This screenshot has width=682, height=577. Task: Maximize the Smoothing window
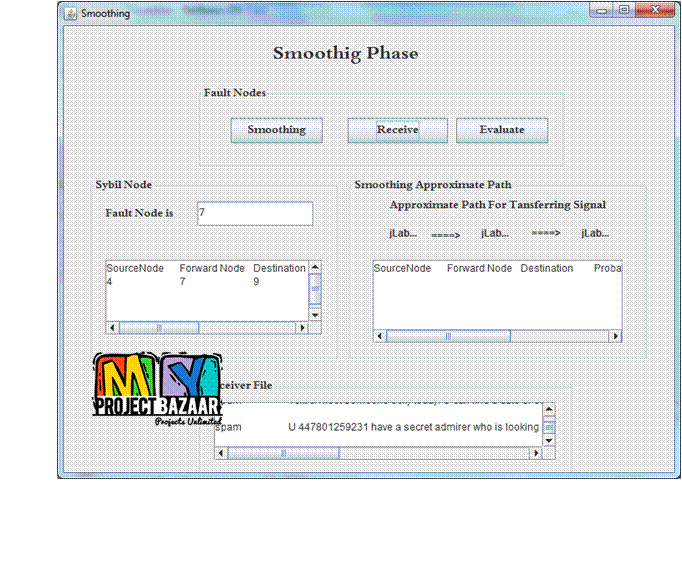tap(624, 10)
